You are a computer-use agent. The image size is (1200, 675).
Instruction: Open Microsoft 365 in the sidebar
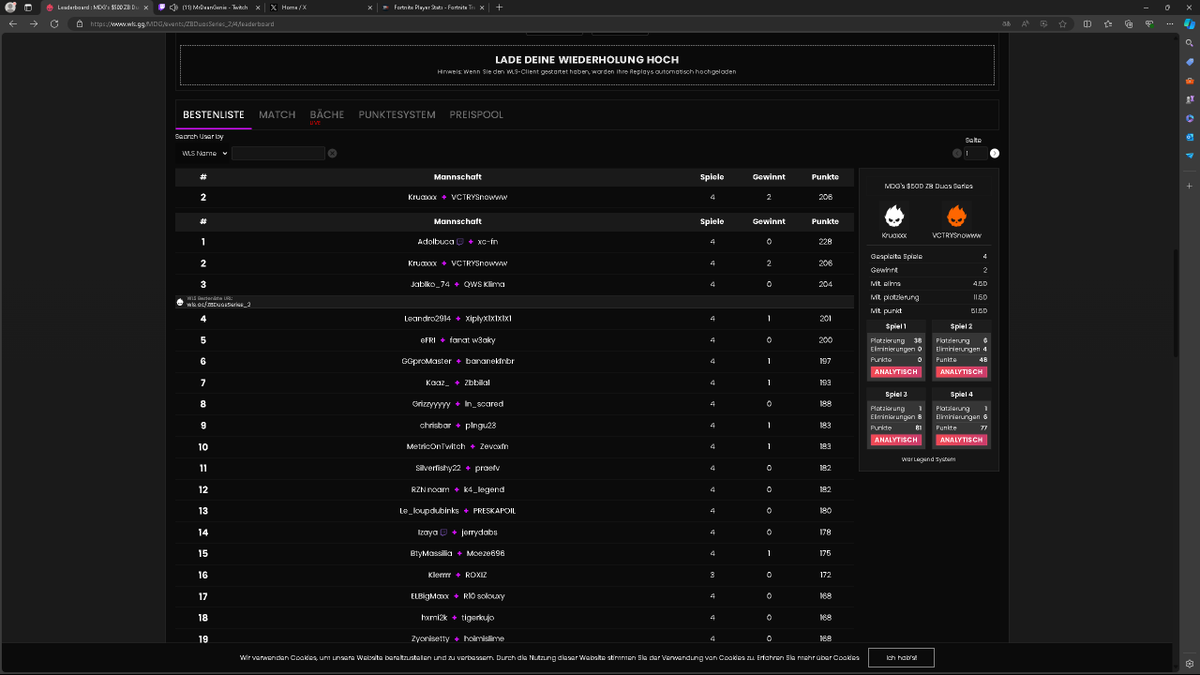[x=1189, y=118]
